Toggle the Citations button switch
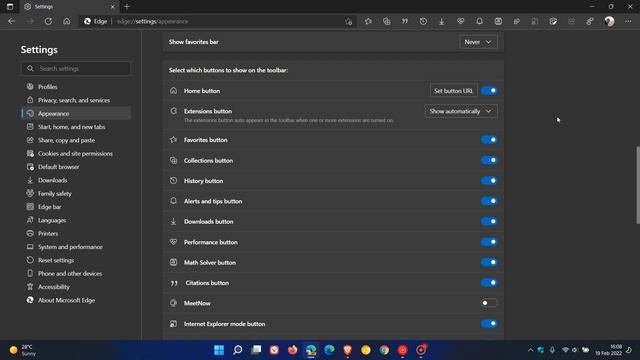 [489, 282]
